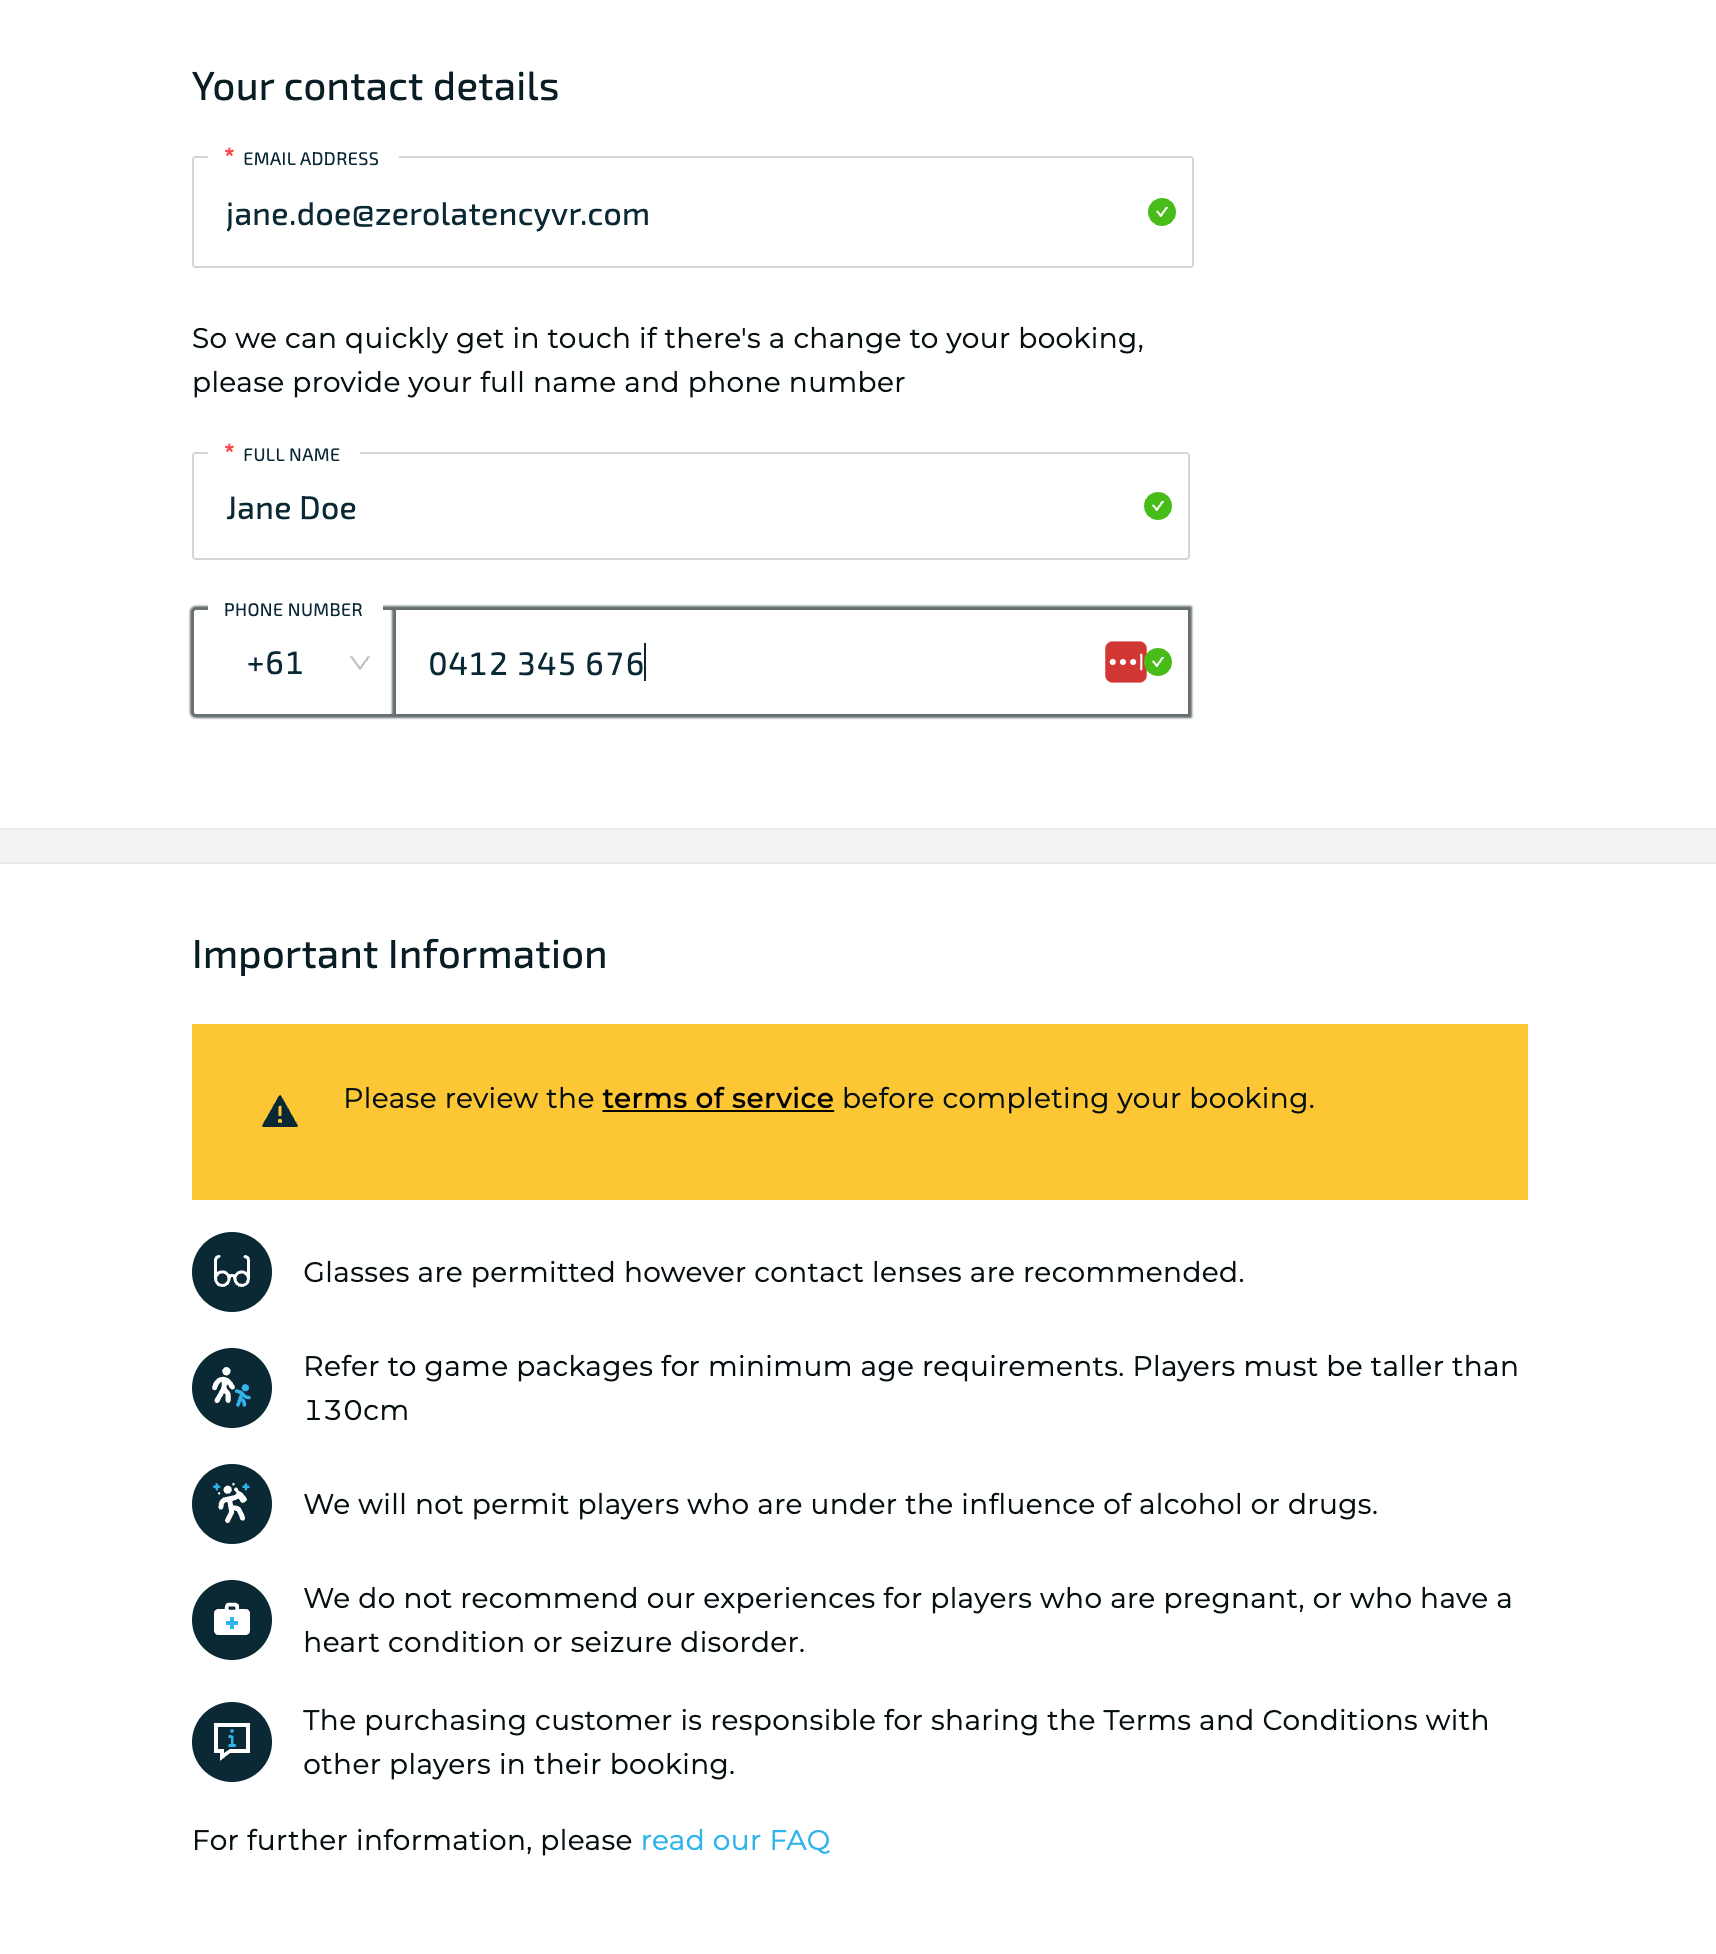Click the PHONE NUMBER field label

pyautogui.click(x=293, y=610)
